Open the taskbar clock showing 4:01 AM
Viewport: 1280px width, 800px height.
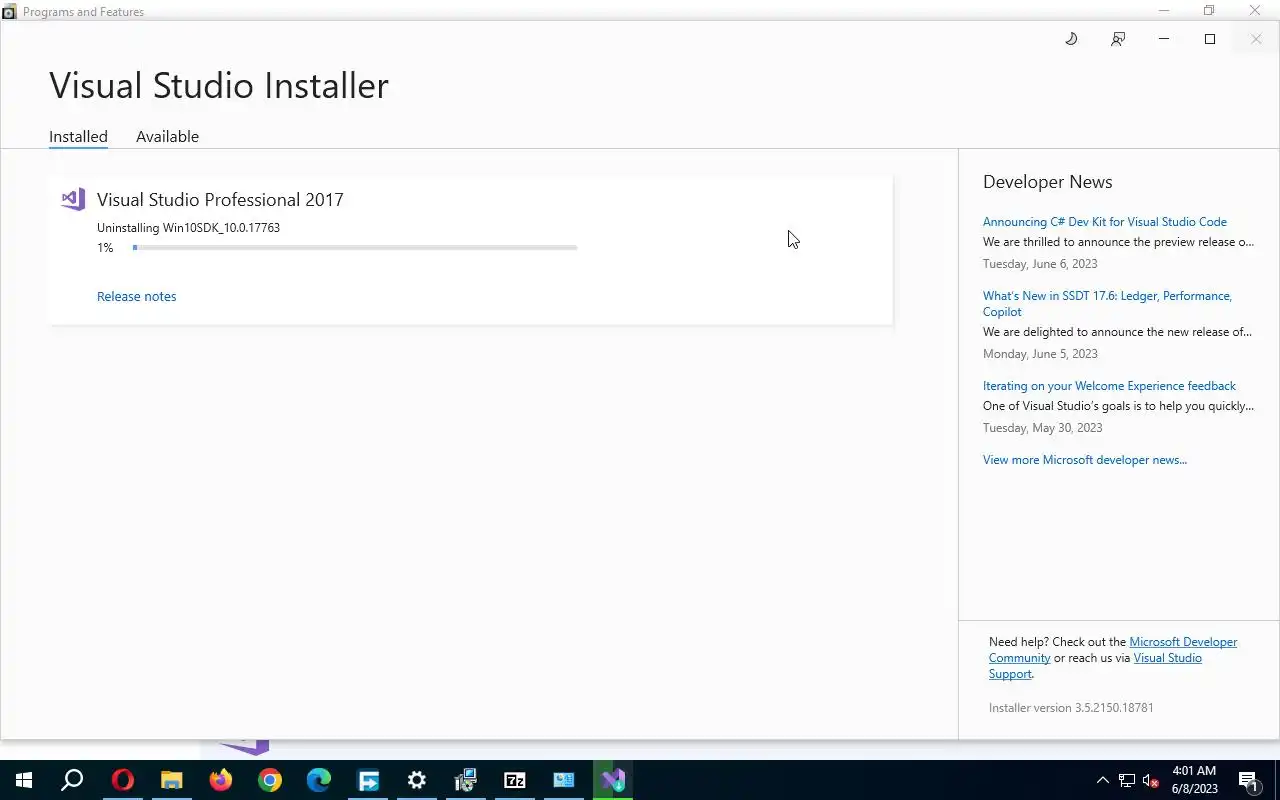point(1194,780)
